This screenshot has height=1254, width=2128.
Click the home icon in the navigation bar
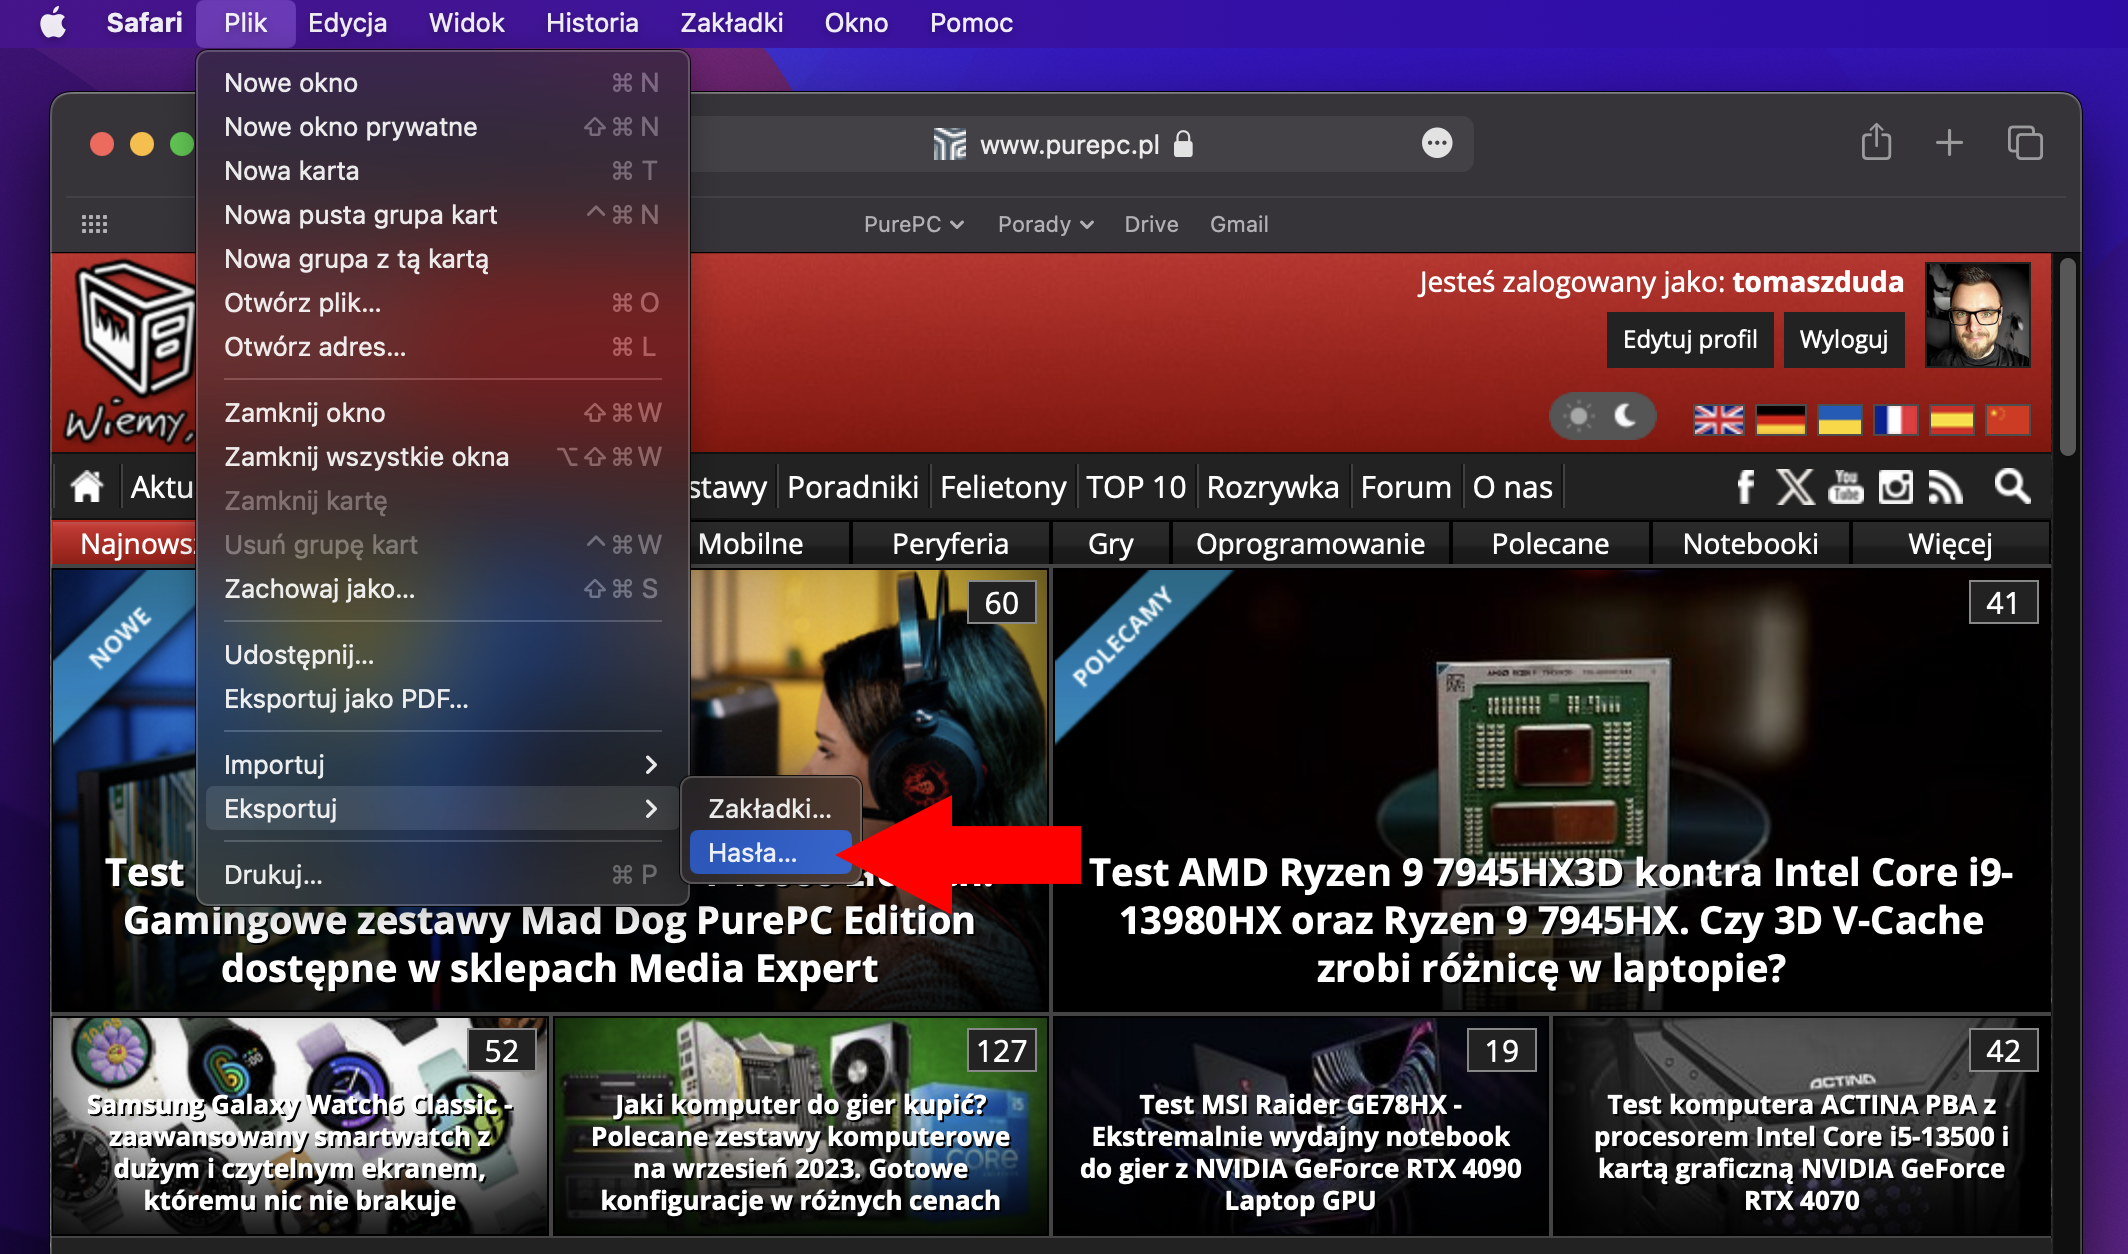point(87,487)
